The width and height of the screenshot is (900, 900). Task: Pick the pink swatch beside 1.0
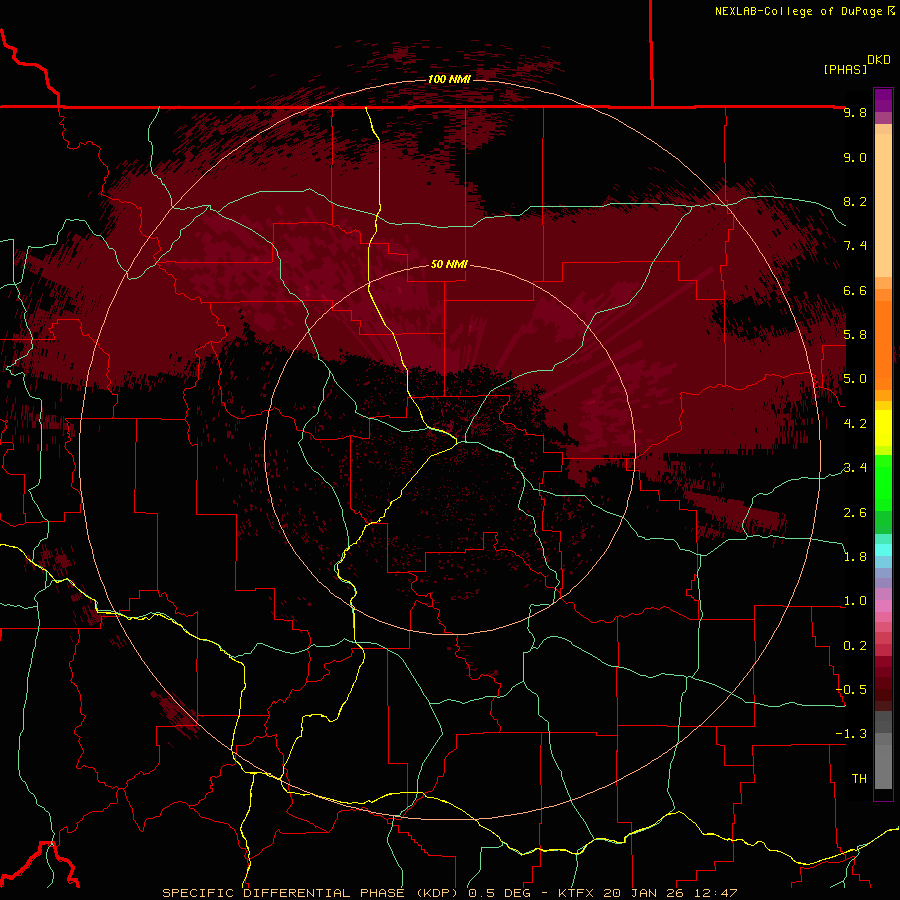click(x=883, y=606)
